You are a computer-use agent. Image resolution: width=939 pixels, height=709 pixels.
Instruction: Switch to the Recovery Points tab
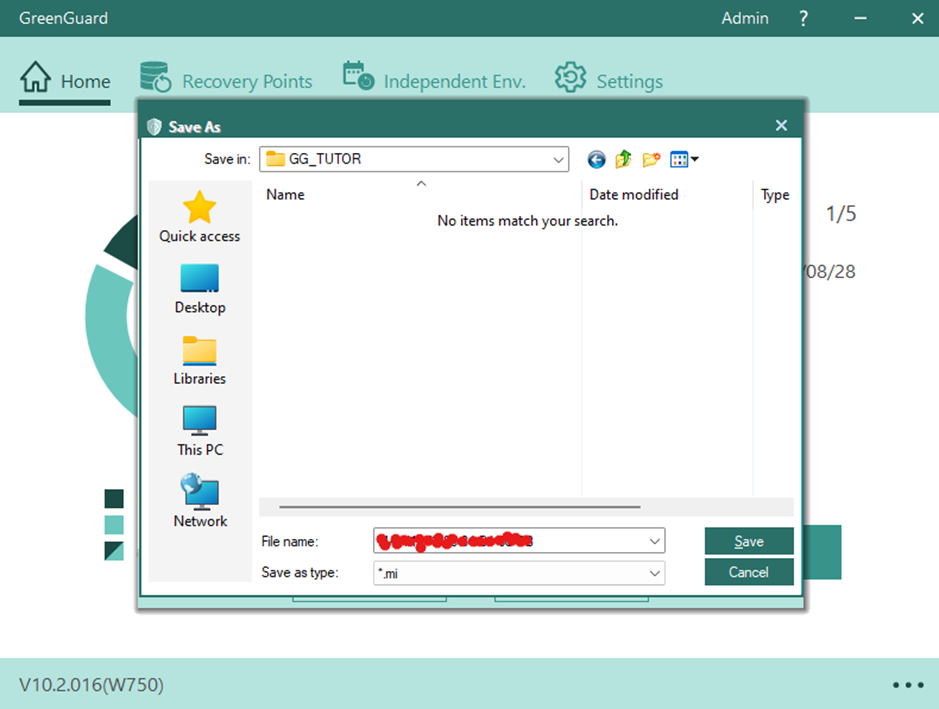[x=226, y=81]
